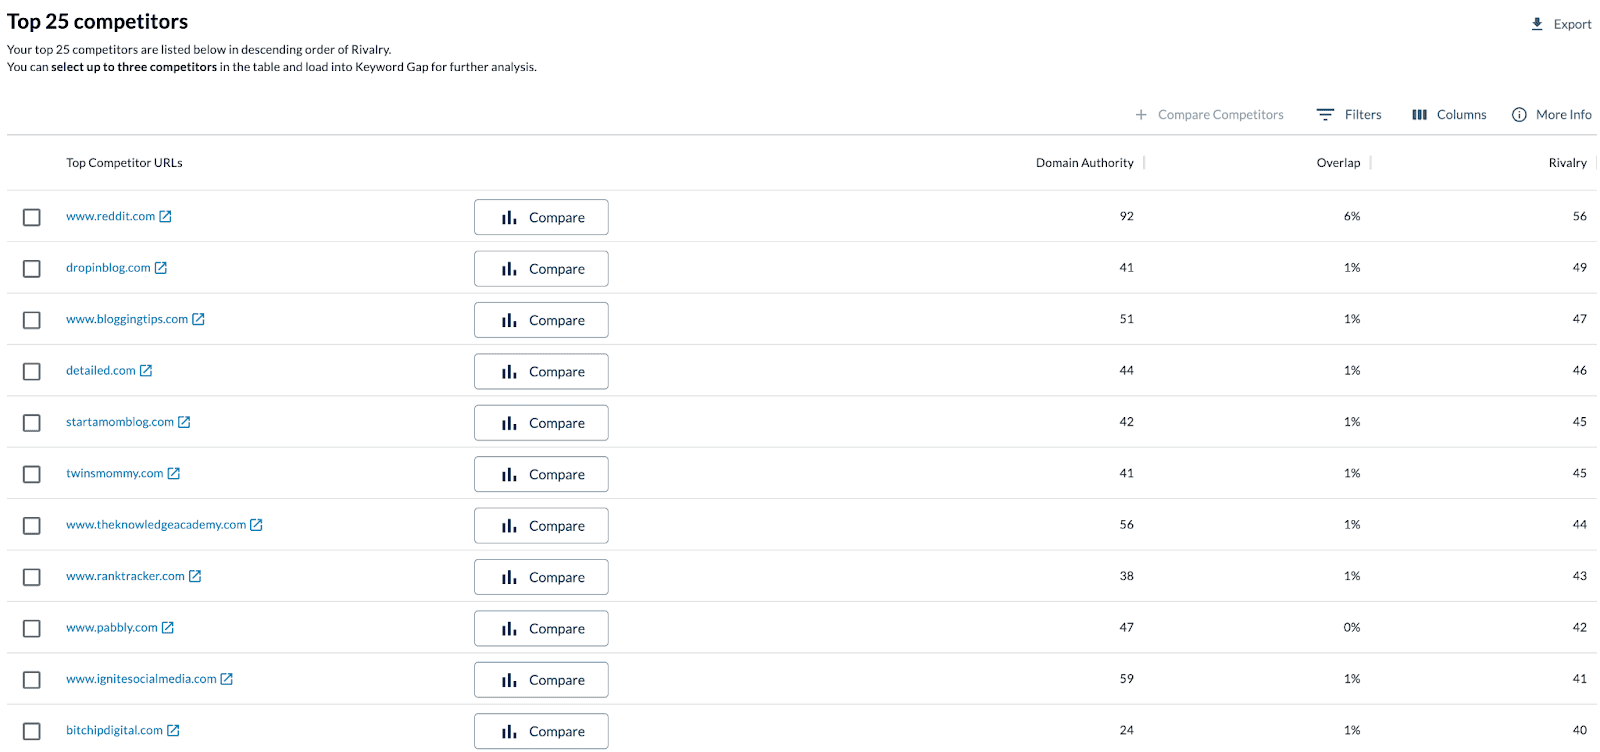Click the plus icon beside Compare Competitors
The image size is (1600, 752).
(x=1141, y=115)
